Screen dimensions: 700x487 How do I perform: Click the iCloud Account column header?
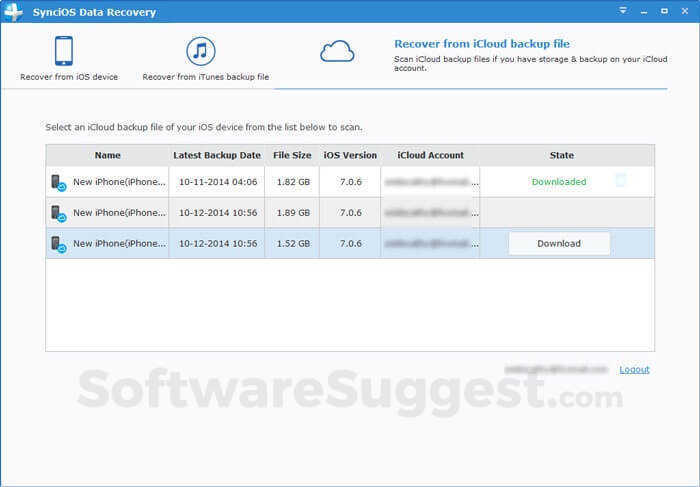430,155
